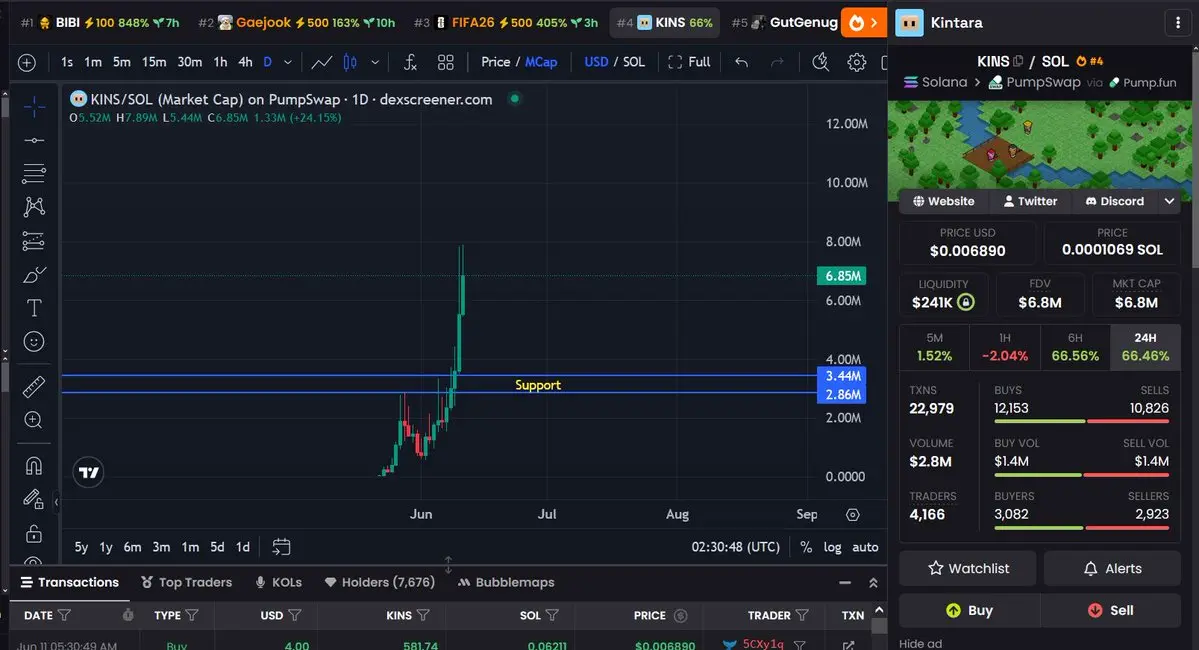The width and height of the screenshot is (1199, 650).
Task: Add KINS to Watchlist
Action: point(968,568)
